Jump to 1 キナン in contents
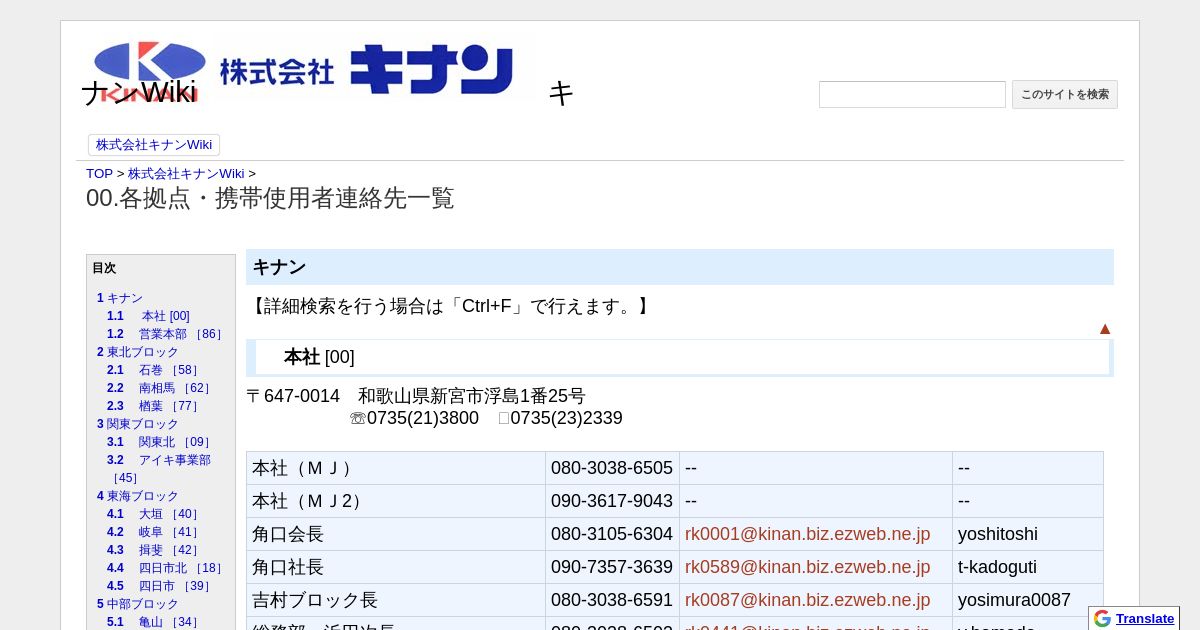 (x=120, y=298)
